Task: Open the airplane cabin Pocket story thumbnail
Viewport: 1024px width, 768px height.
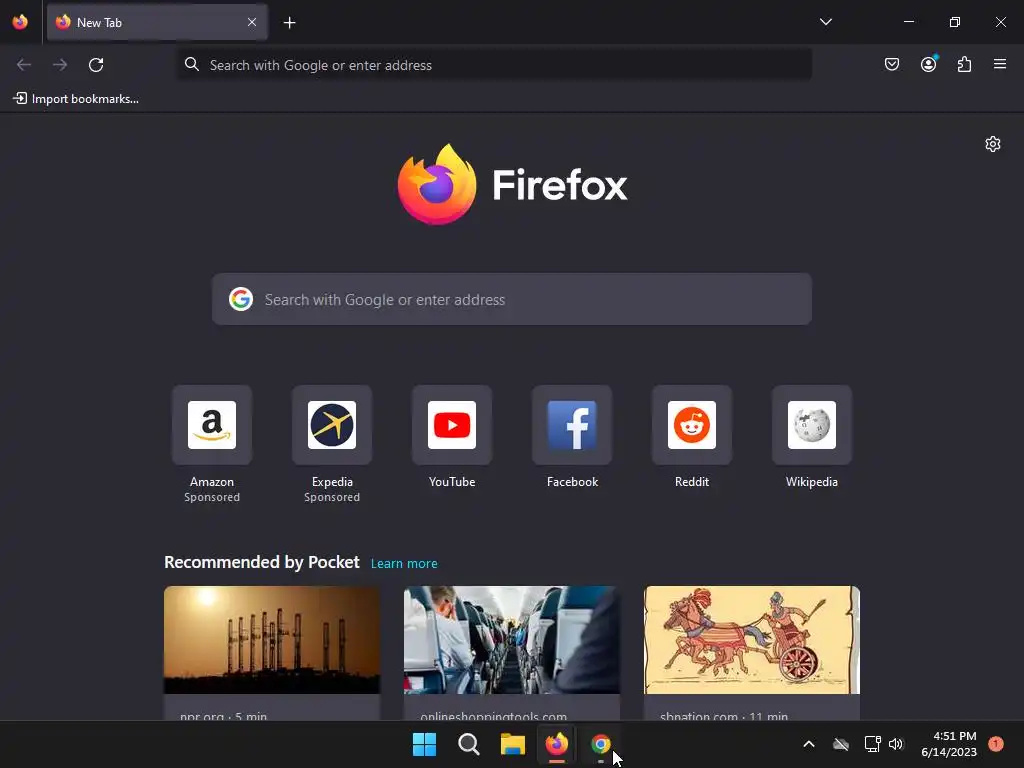Action: [512, 640]
